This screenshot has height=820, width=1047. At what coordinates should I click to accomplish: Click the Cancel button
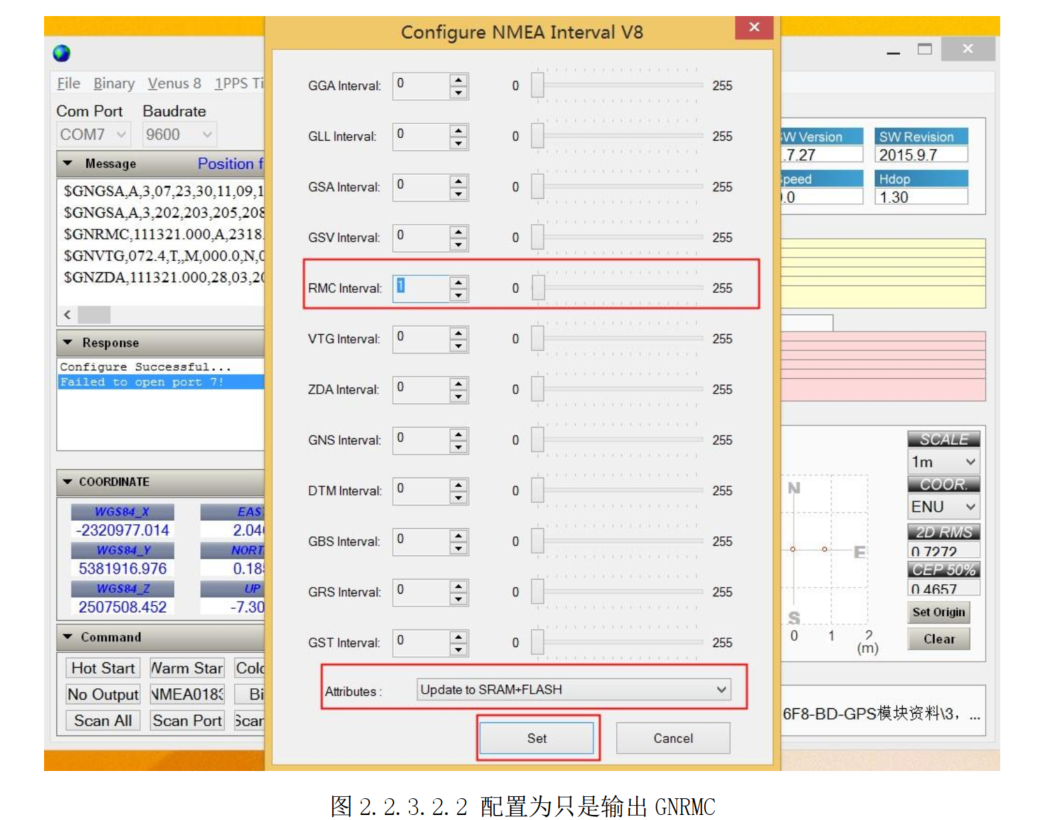click(x=673, y=738)
